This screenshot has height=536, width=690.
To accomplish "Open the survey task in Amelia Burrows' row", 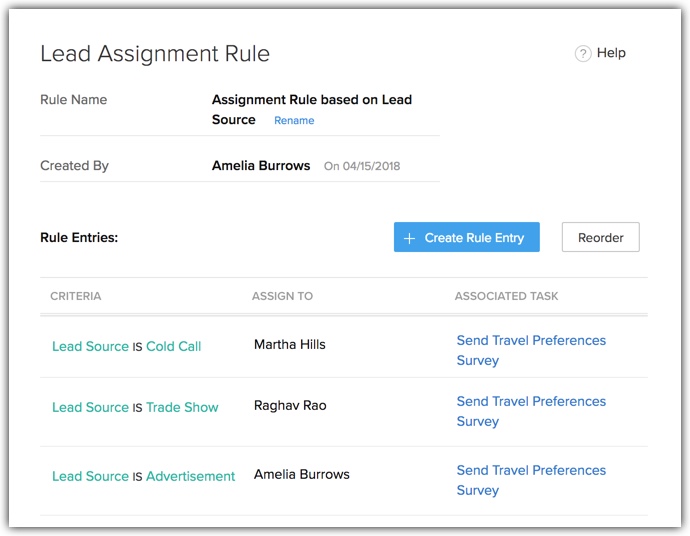I will click(531, 480).
